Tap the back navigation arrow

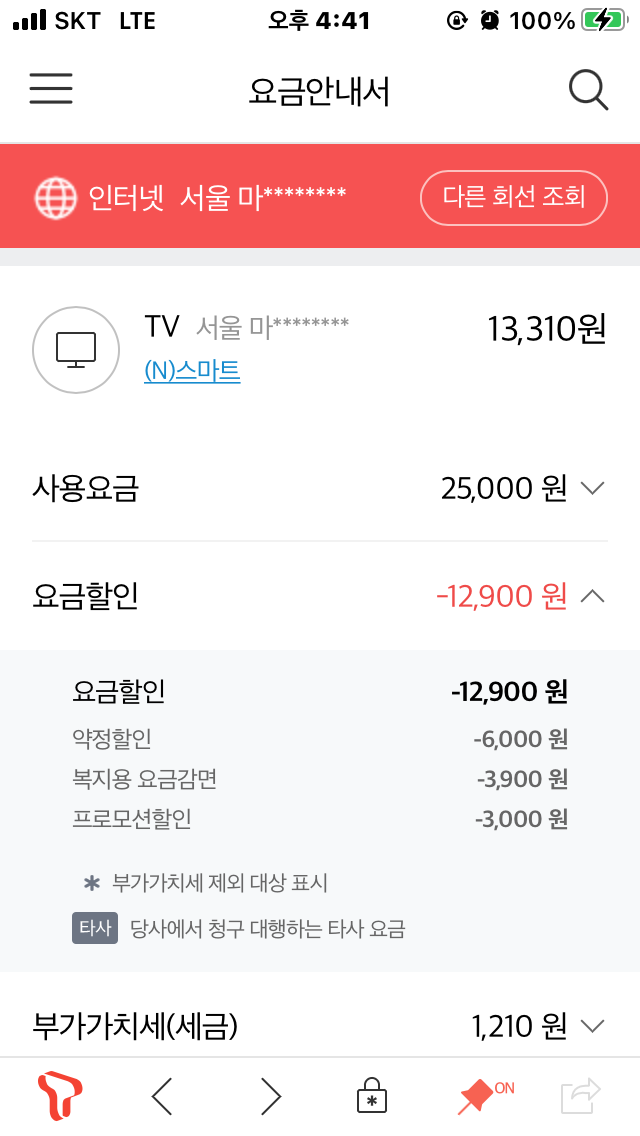pyautogui.click(x=161, y=1096)
